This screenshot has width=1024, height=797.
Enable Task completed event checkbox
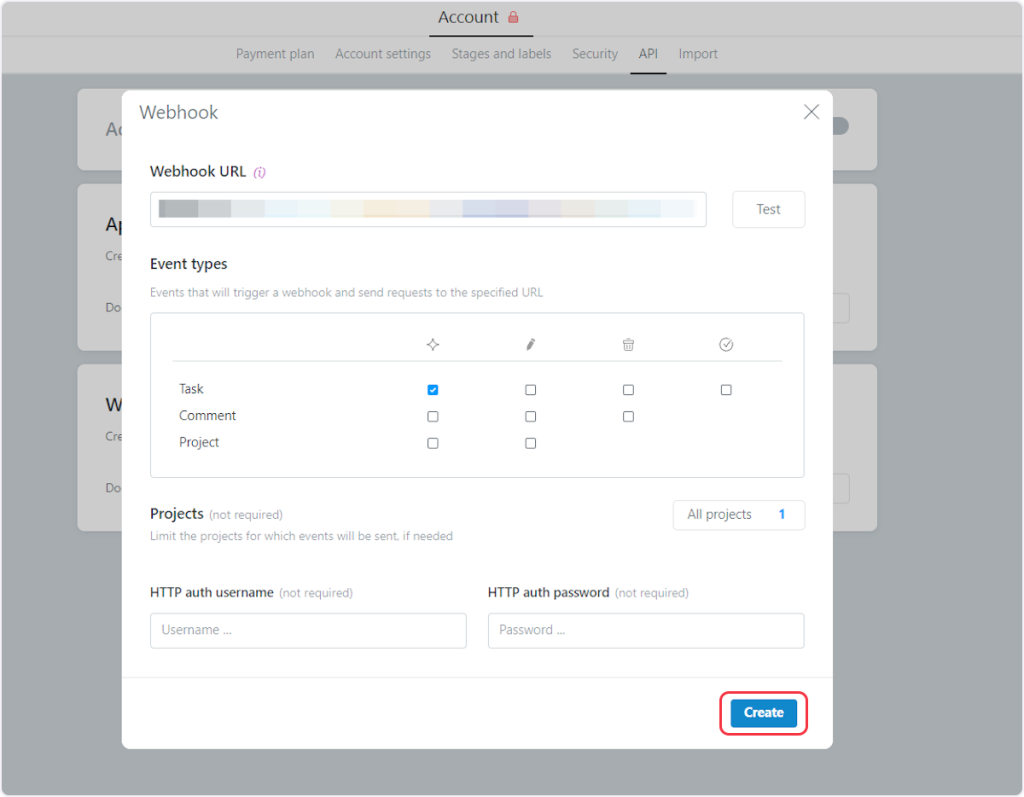click(726, 390)
